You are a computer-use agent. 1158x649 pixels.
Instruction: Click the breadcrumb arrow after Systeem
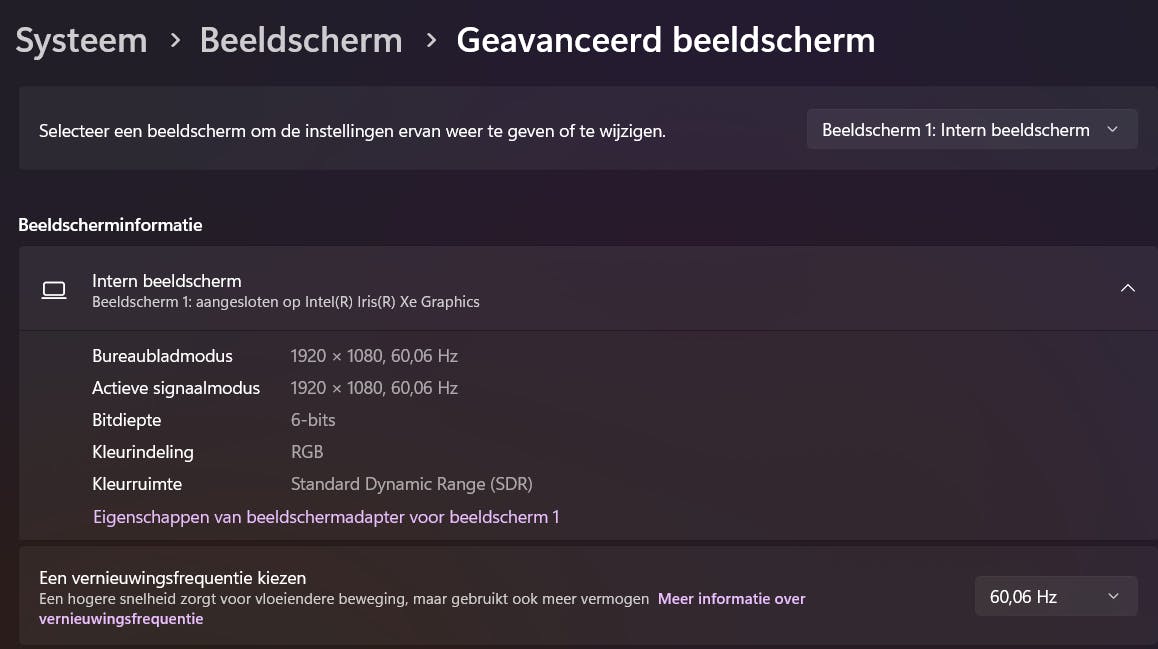[175, 41]
